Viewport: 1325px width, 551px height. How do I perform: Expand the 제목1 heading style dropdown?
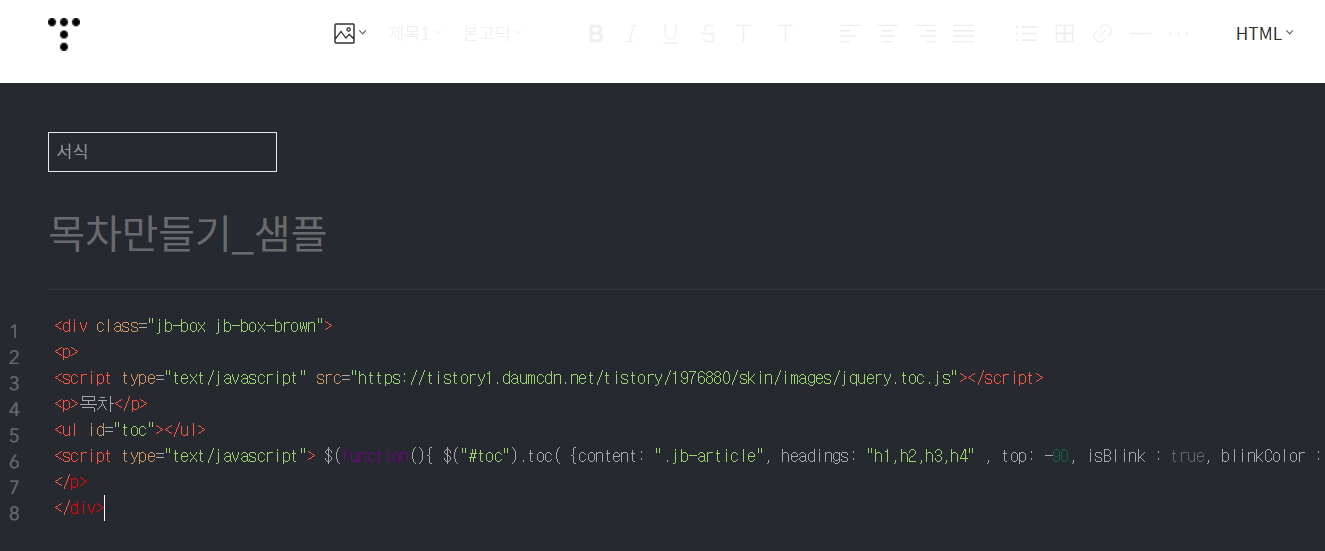click(415, 33)
